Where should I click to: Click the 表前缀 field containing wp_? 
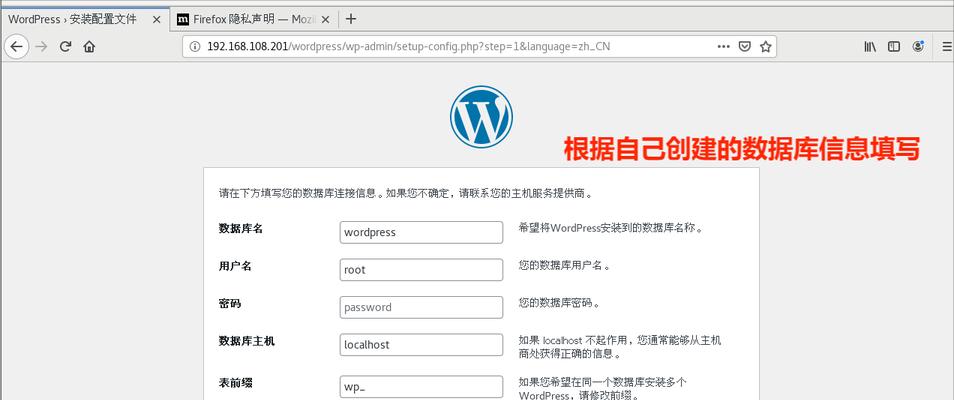421,387
